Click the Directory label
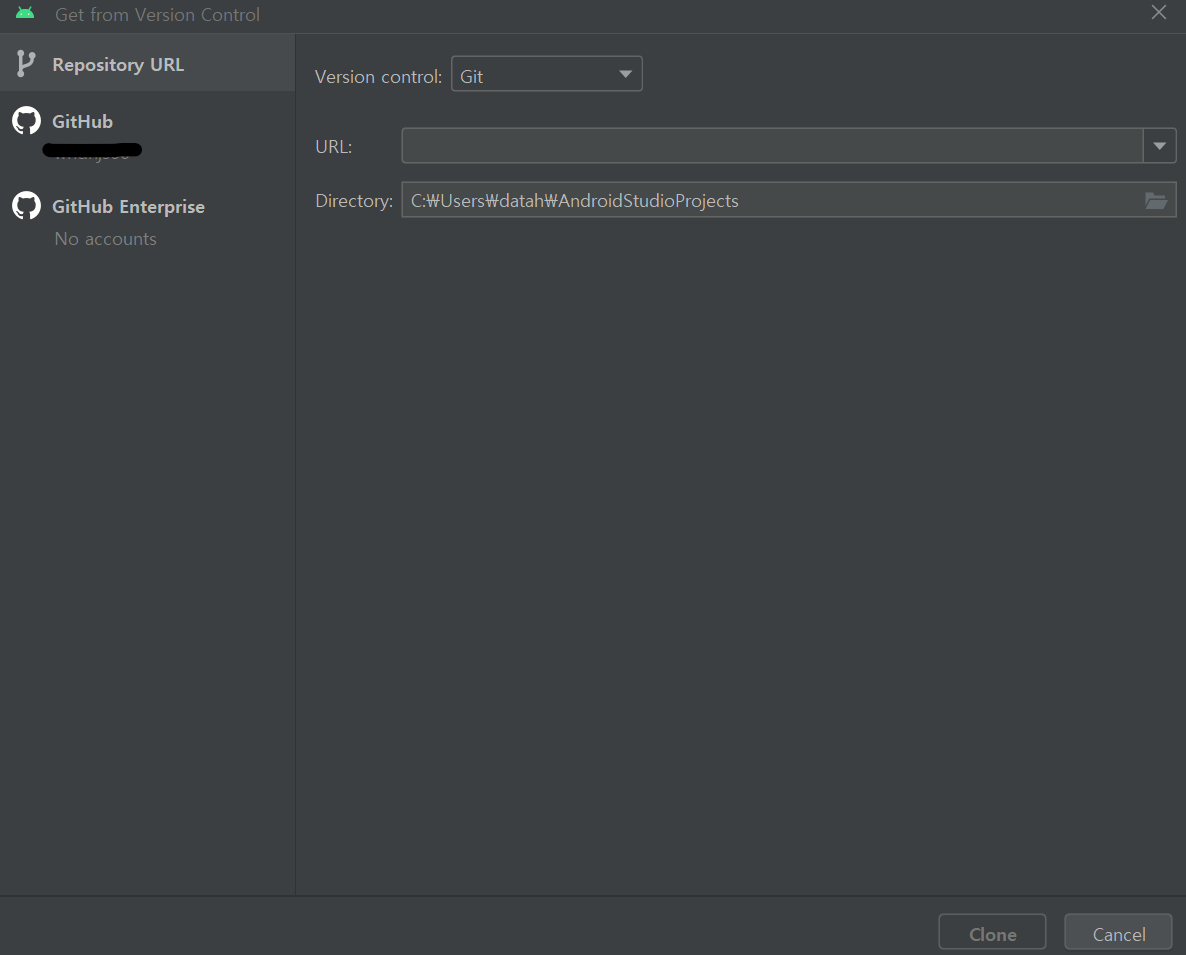The height and width of the screenshot is (955, 1186). tap(354, 200)
